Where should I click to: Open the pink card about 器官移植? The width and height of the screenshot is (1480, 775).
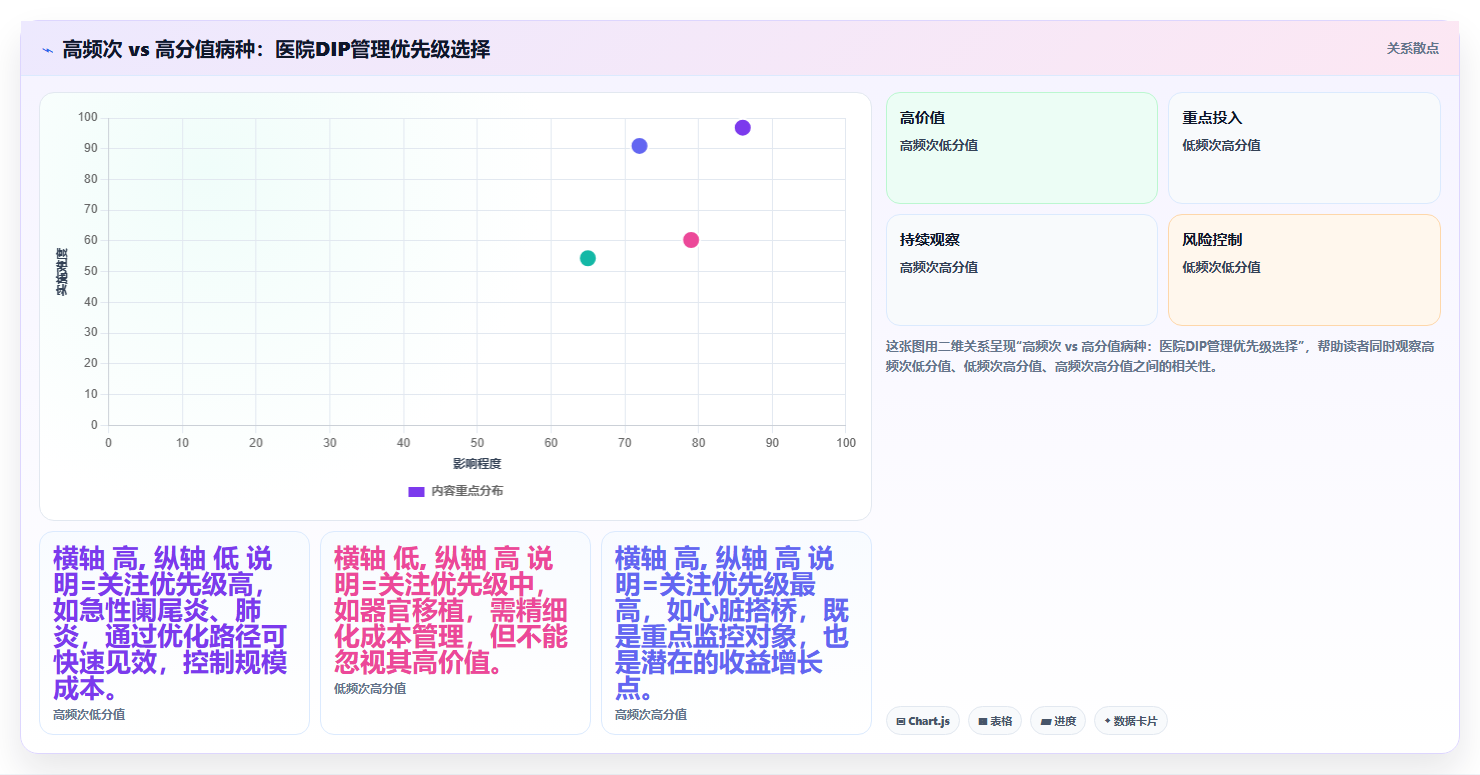[455, 633]
